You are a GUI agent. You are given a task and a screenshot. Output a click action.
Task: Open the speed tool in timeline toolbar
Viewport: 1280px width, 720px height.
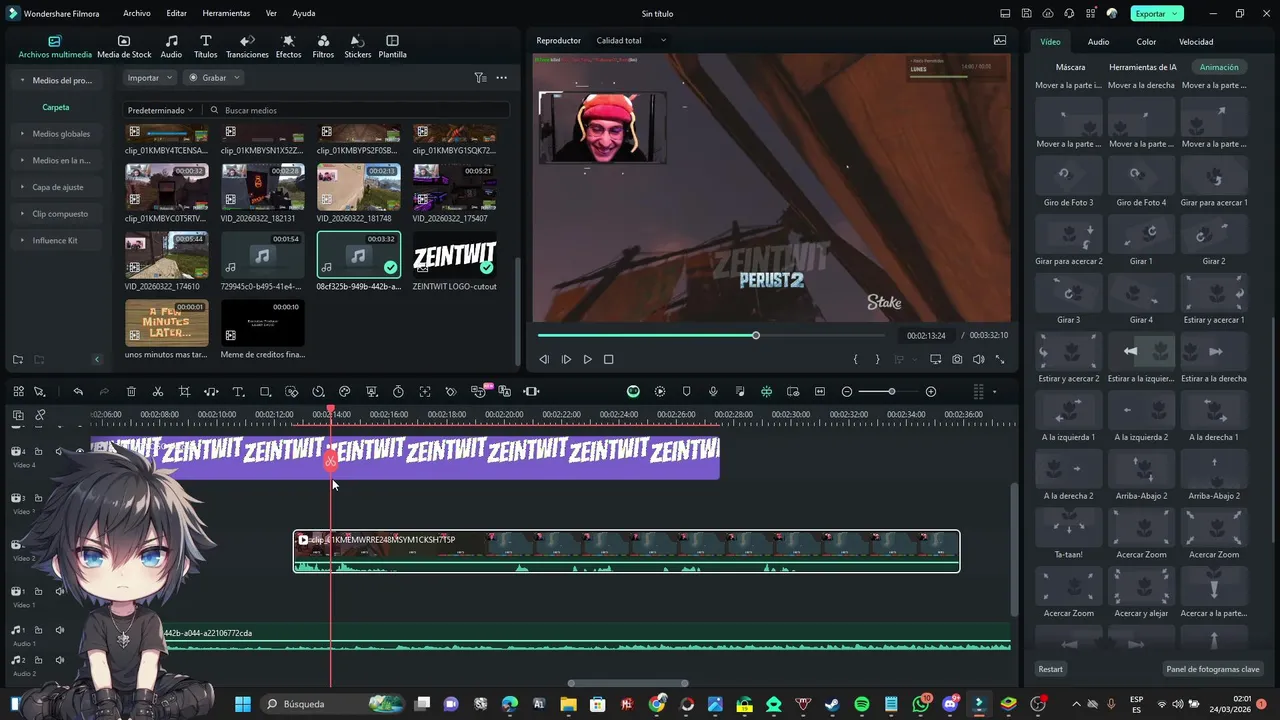point(318,392)
